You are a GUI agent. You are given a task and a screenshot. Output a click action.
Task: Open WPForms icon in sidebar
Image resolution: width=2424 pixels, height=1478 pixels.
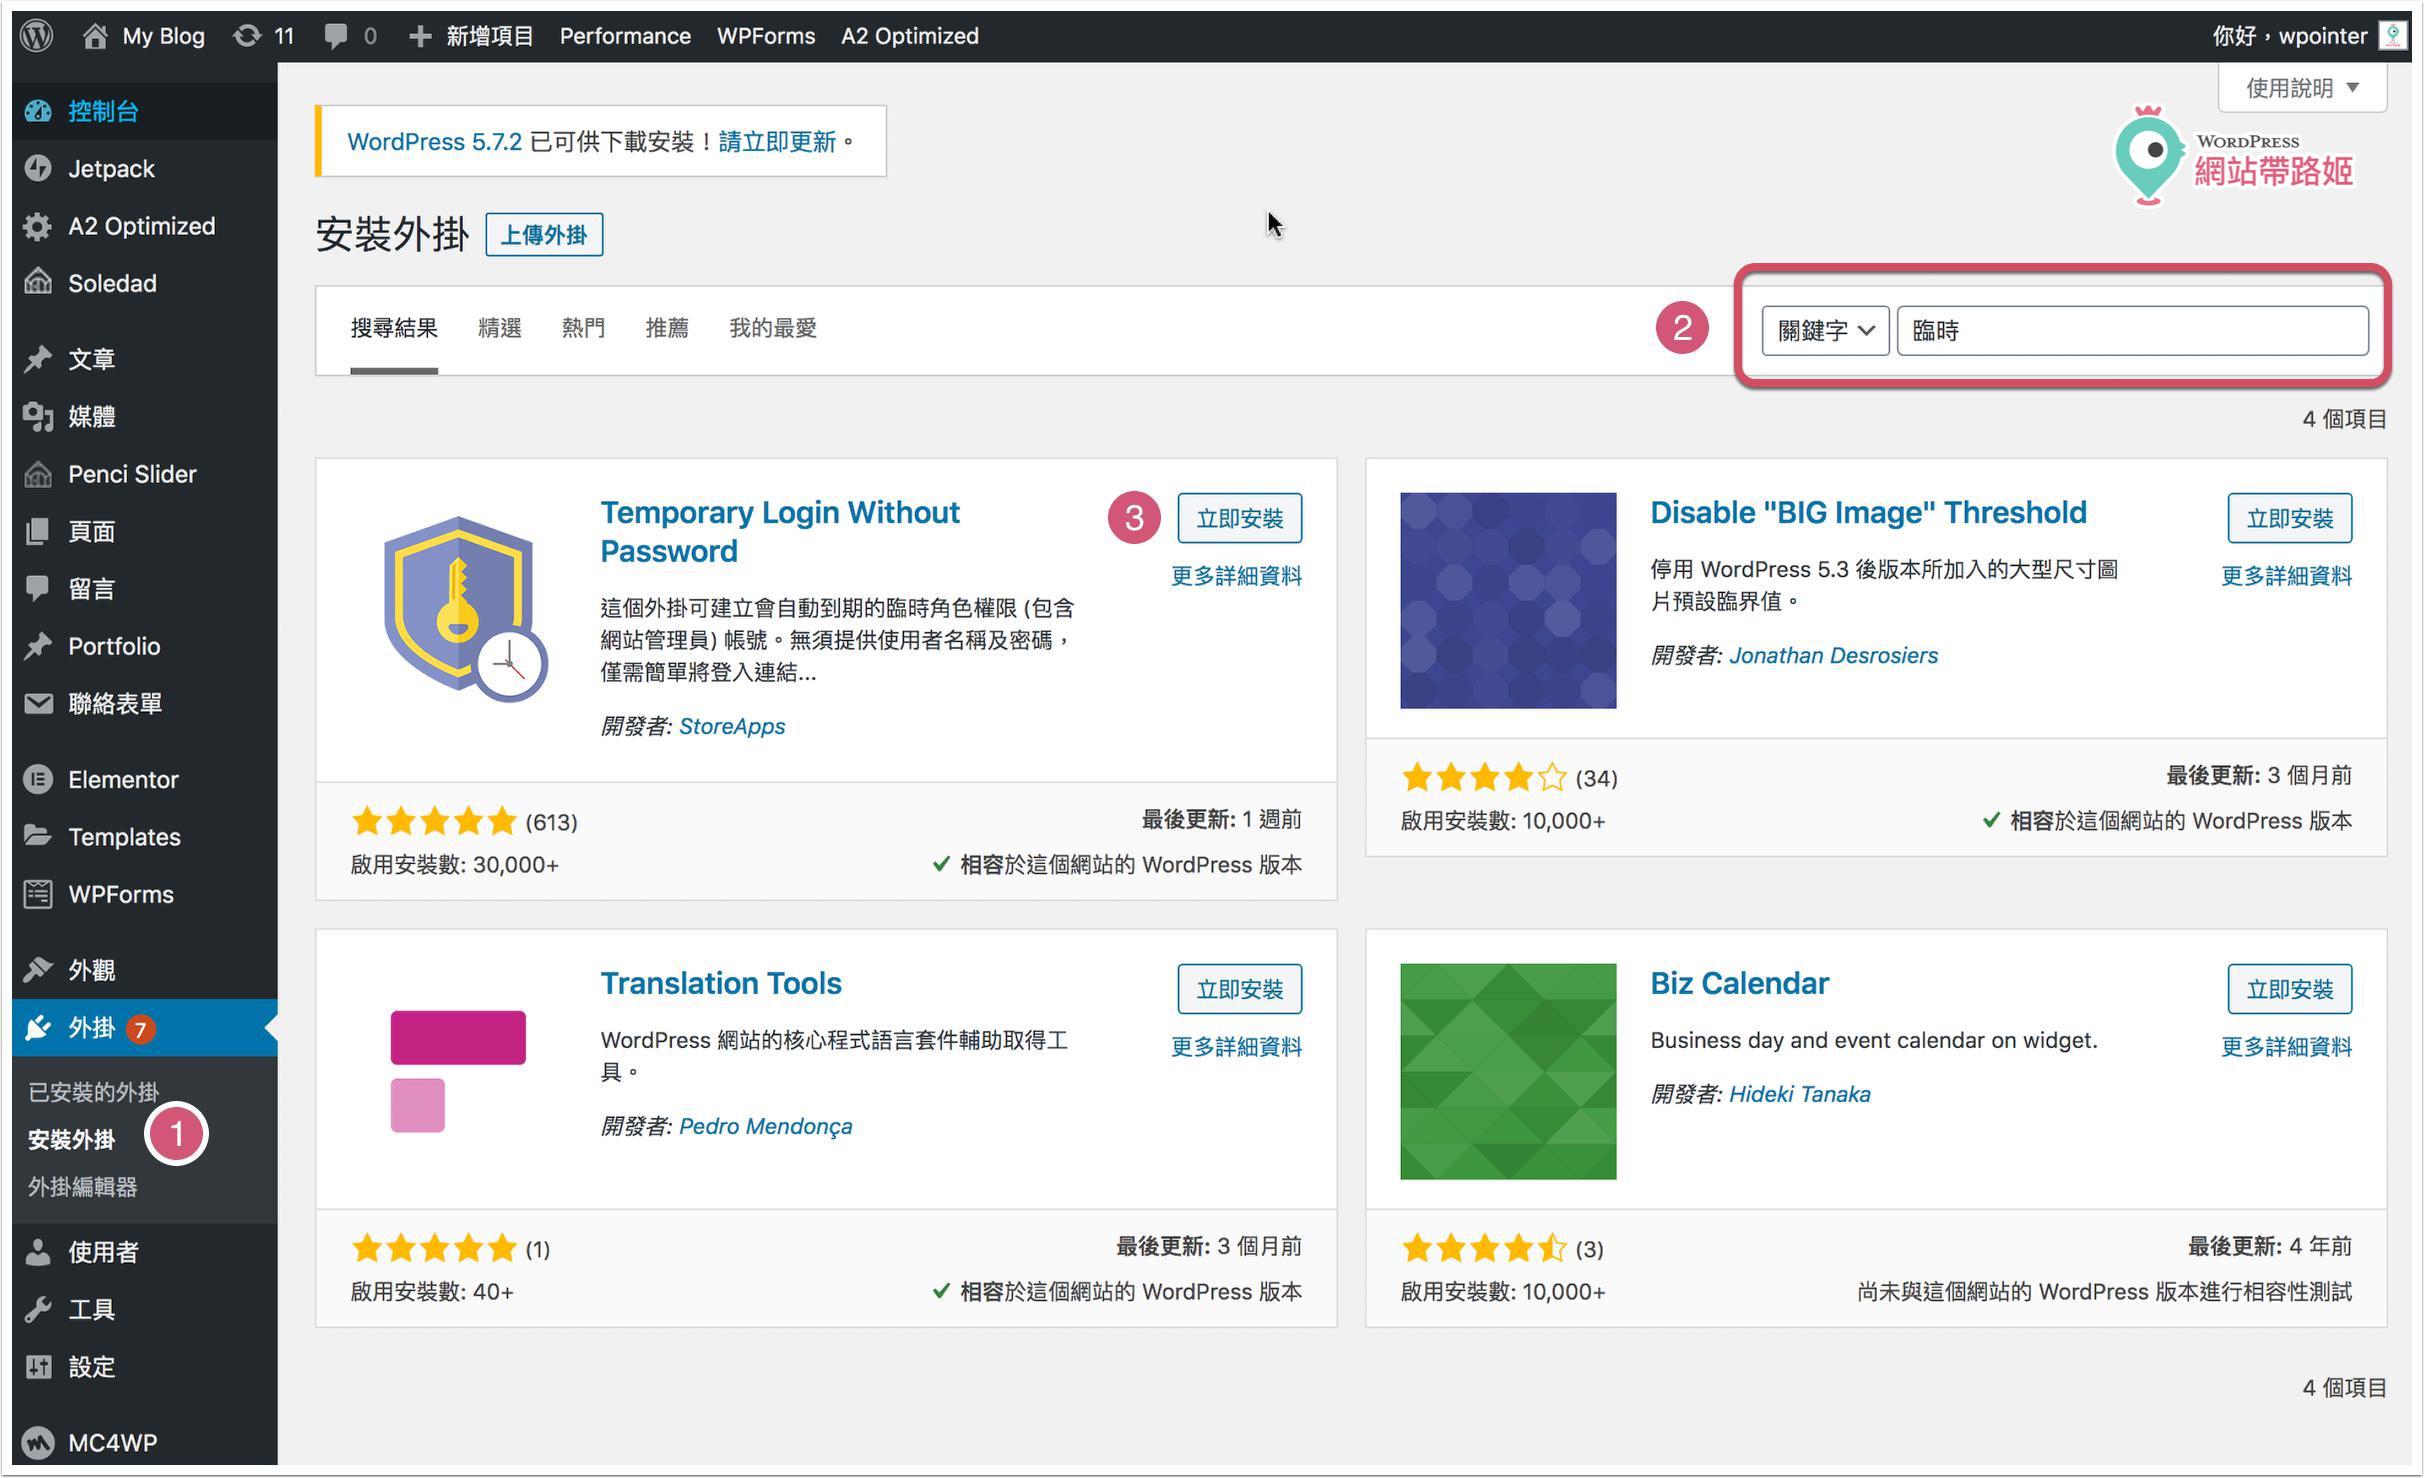click(x=38, y=894)
